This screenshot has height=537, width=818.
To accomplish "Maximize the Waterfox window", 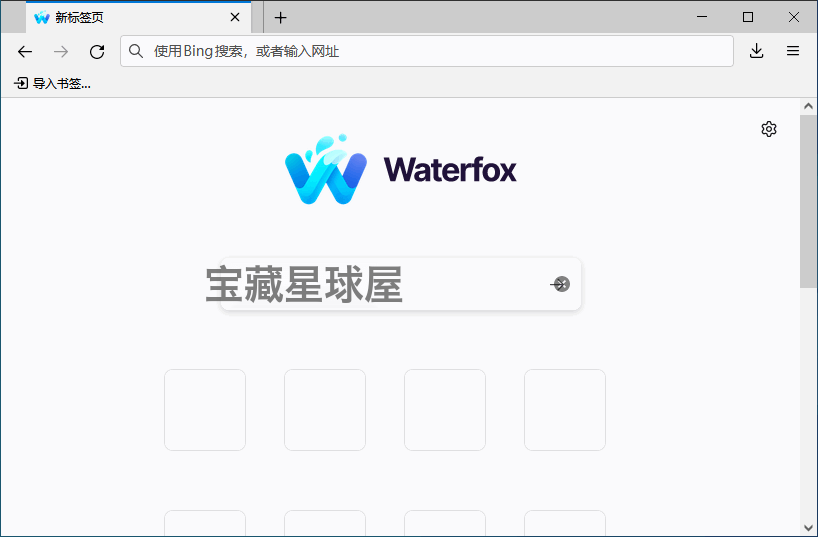I will 748,17.
